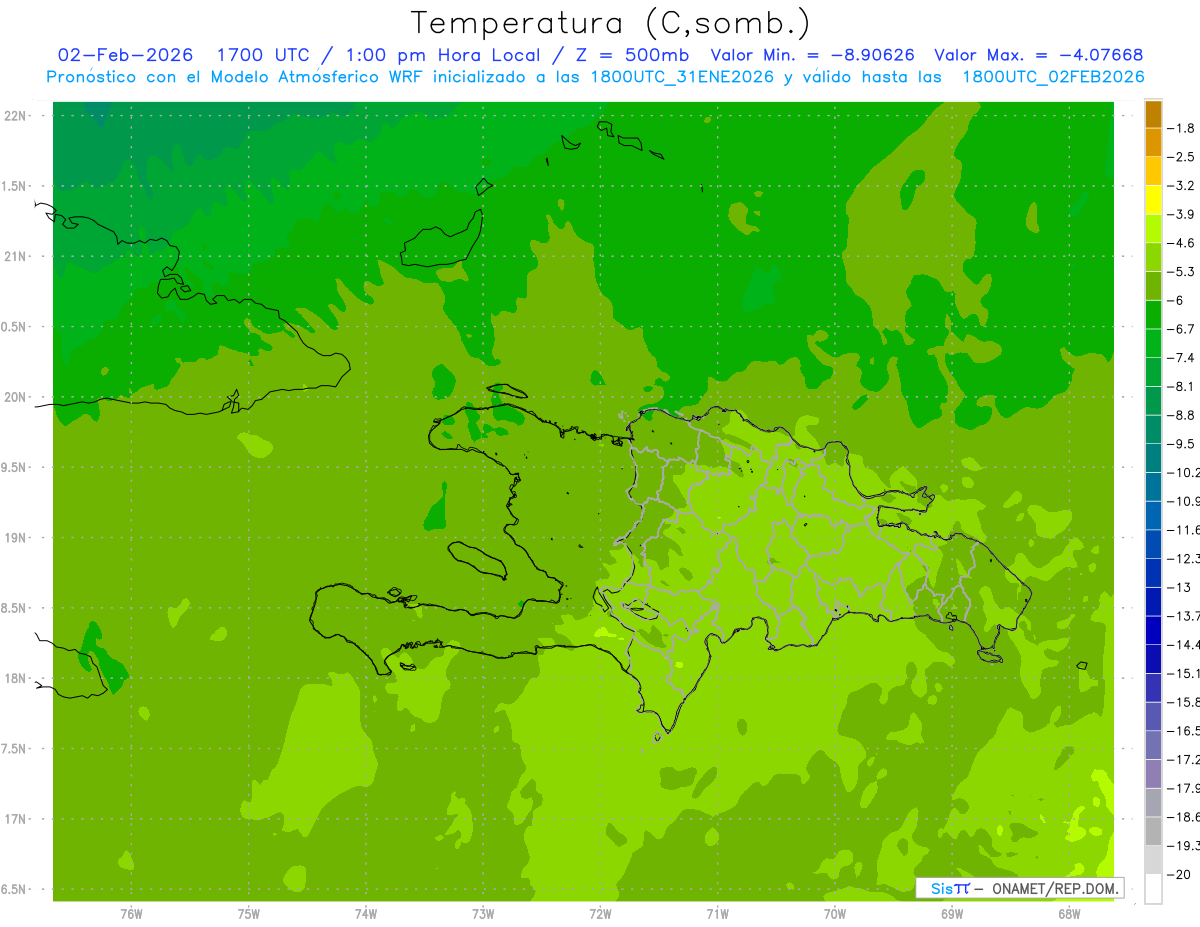Select the -20 colorbar value
Image resolution: width=1200 pixels, height=927 pixels.
click(x=1179, y=874)
